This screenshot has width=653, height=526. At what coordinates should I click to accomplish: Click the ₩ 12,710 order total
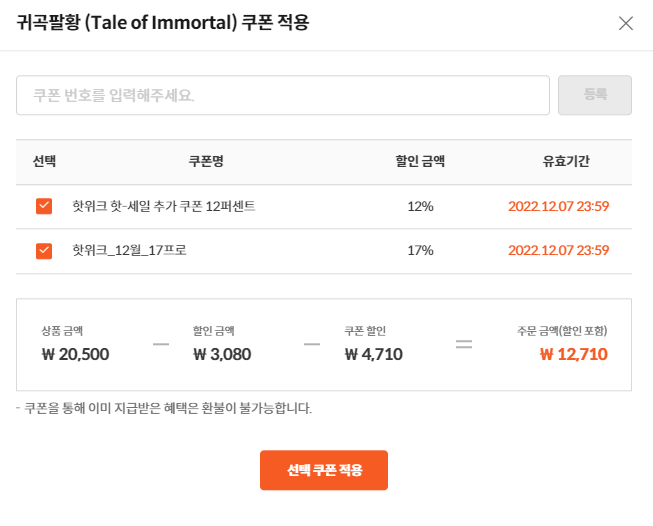click(x=573, y=353)
